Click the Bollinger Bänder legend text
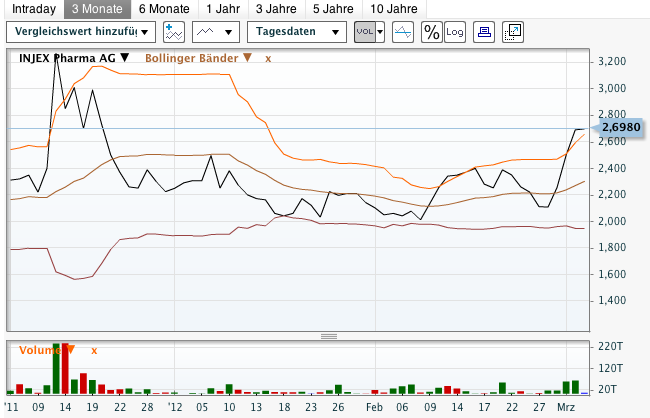The image size is (650, 418). click(192, 58)
